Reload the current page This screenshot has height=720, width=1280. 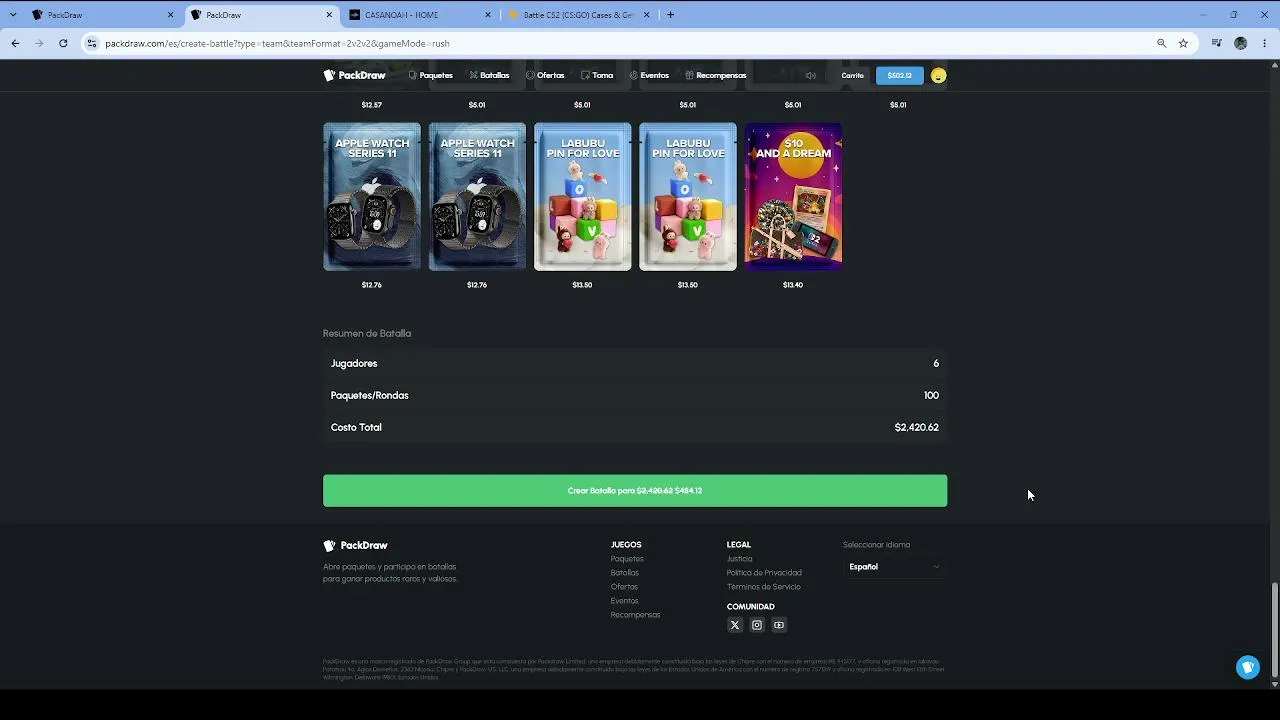click(63, 43)
